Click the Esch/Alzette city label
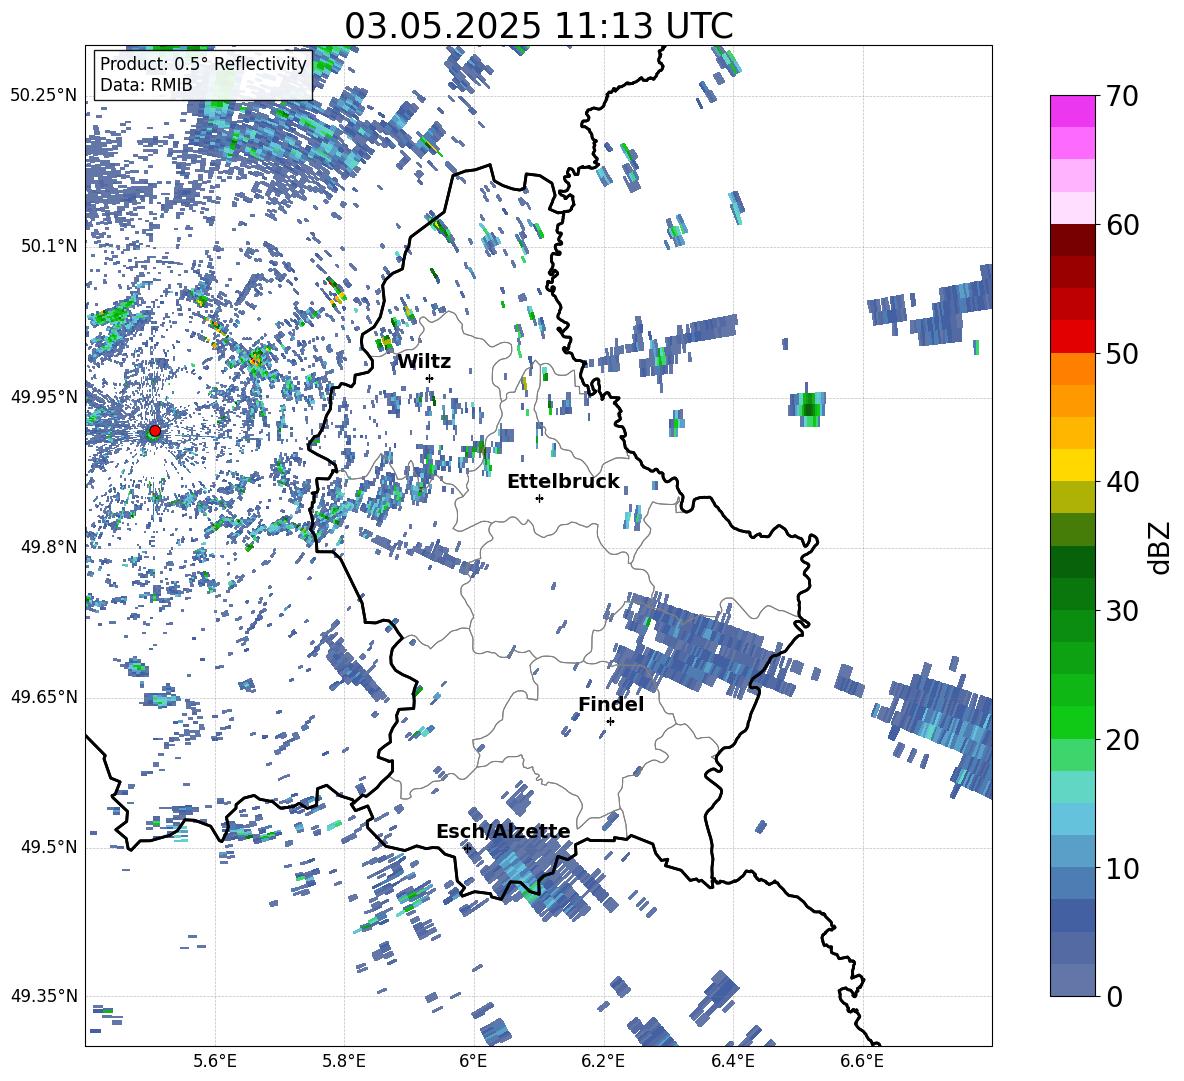This screenshot has height=1081, width=1184. (503, 832)
